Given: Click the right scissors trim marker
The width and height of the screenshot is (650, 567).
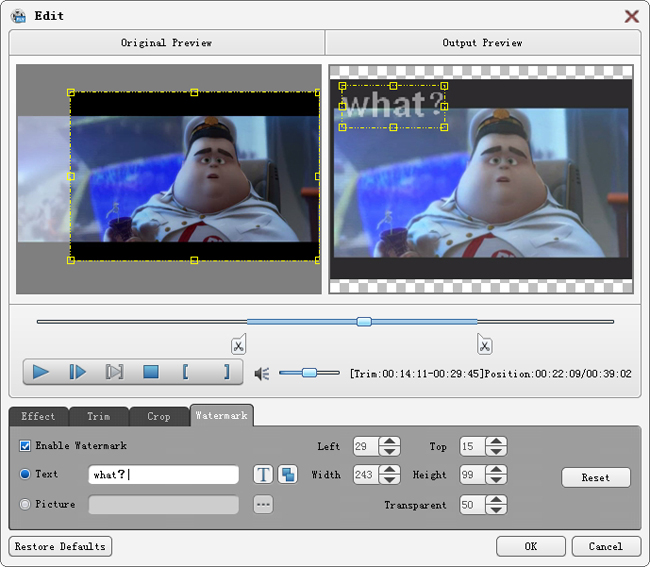Looking at the screenshot, I should click(485, 344).
